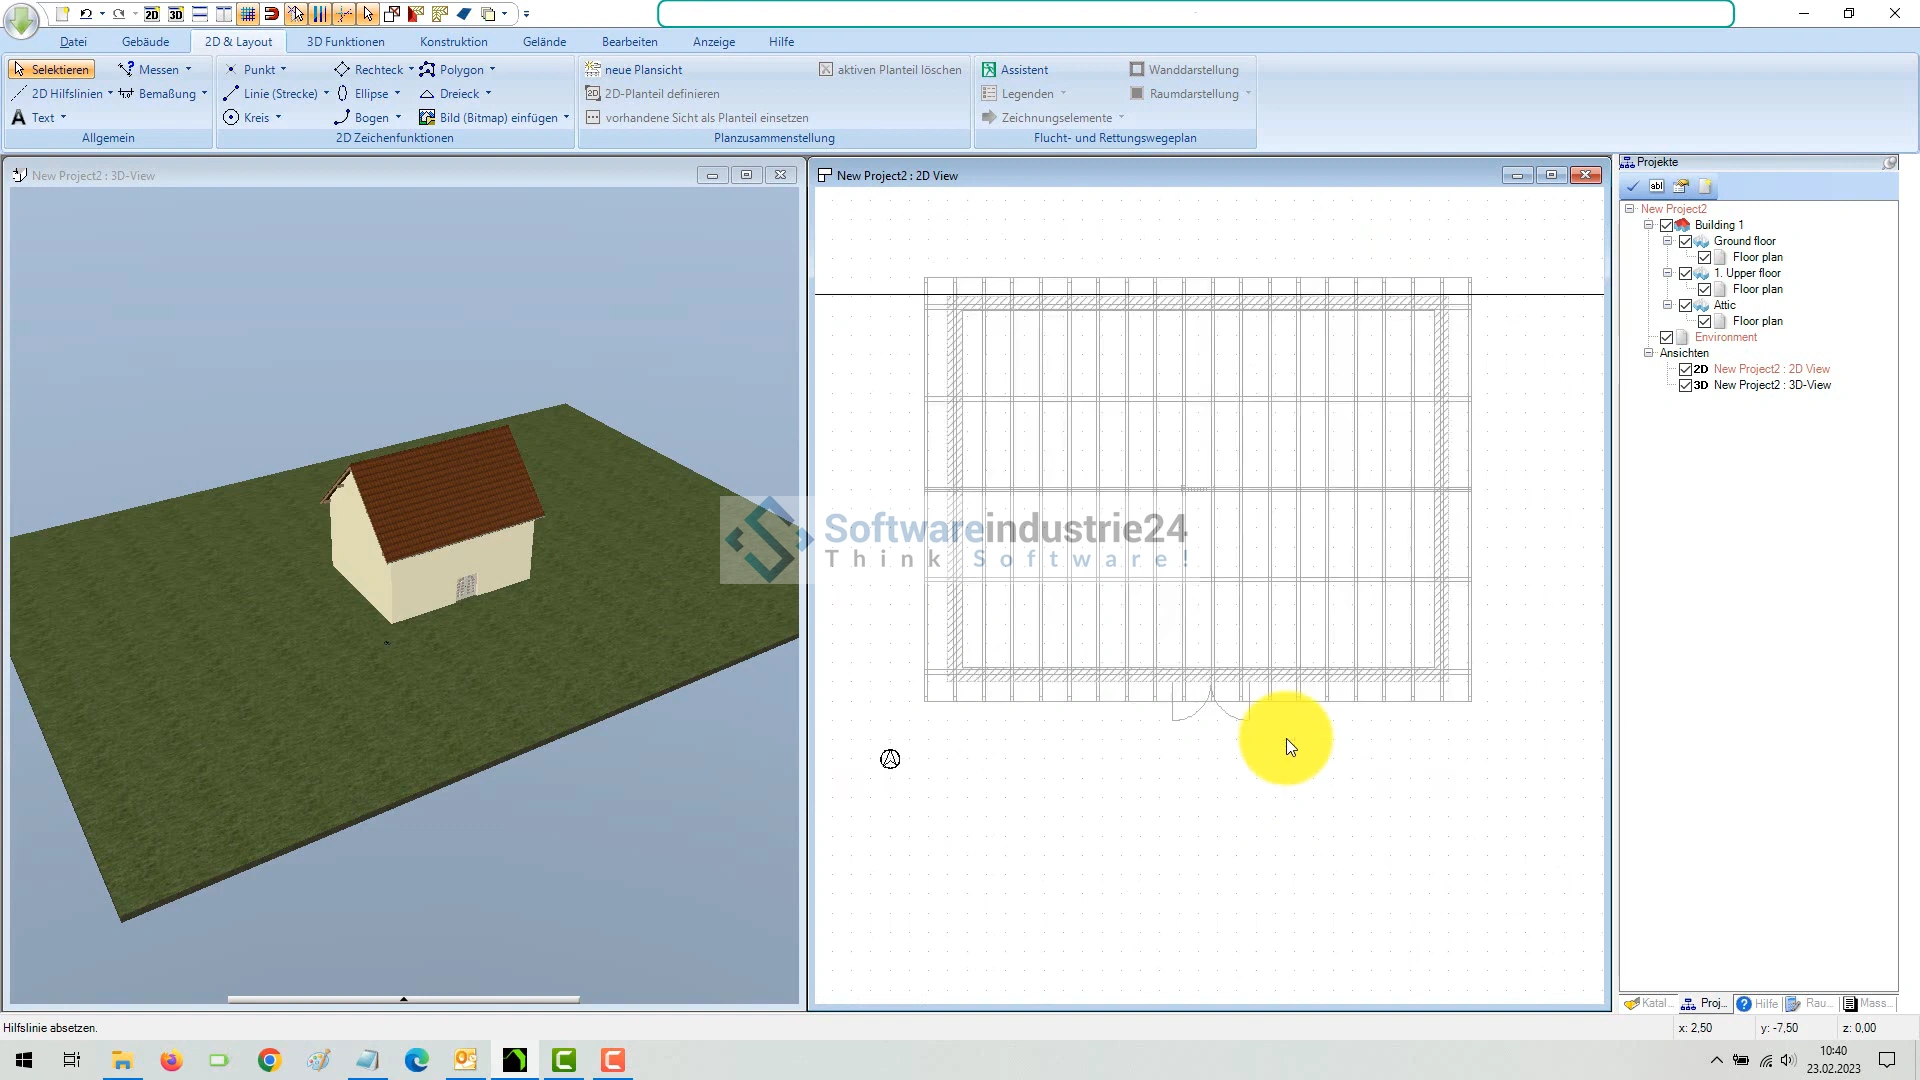The image size is (1920, 1080).
Task: Click the undo arrow icon
Action: coord(86,14)
